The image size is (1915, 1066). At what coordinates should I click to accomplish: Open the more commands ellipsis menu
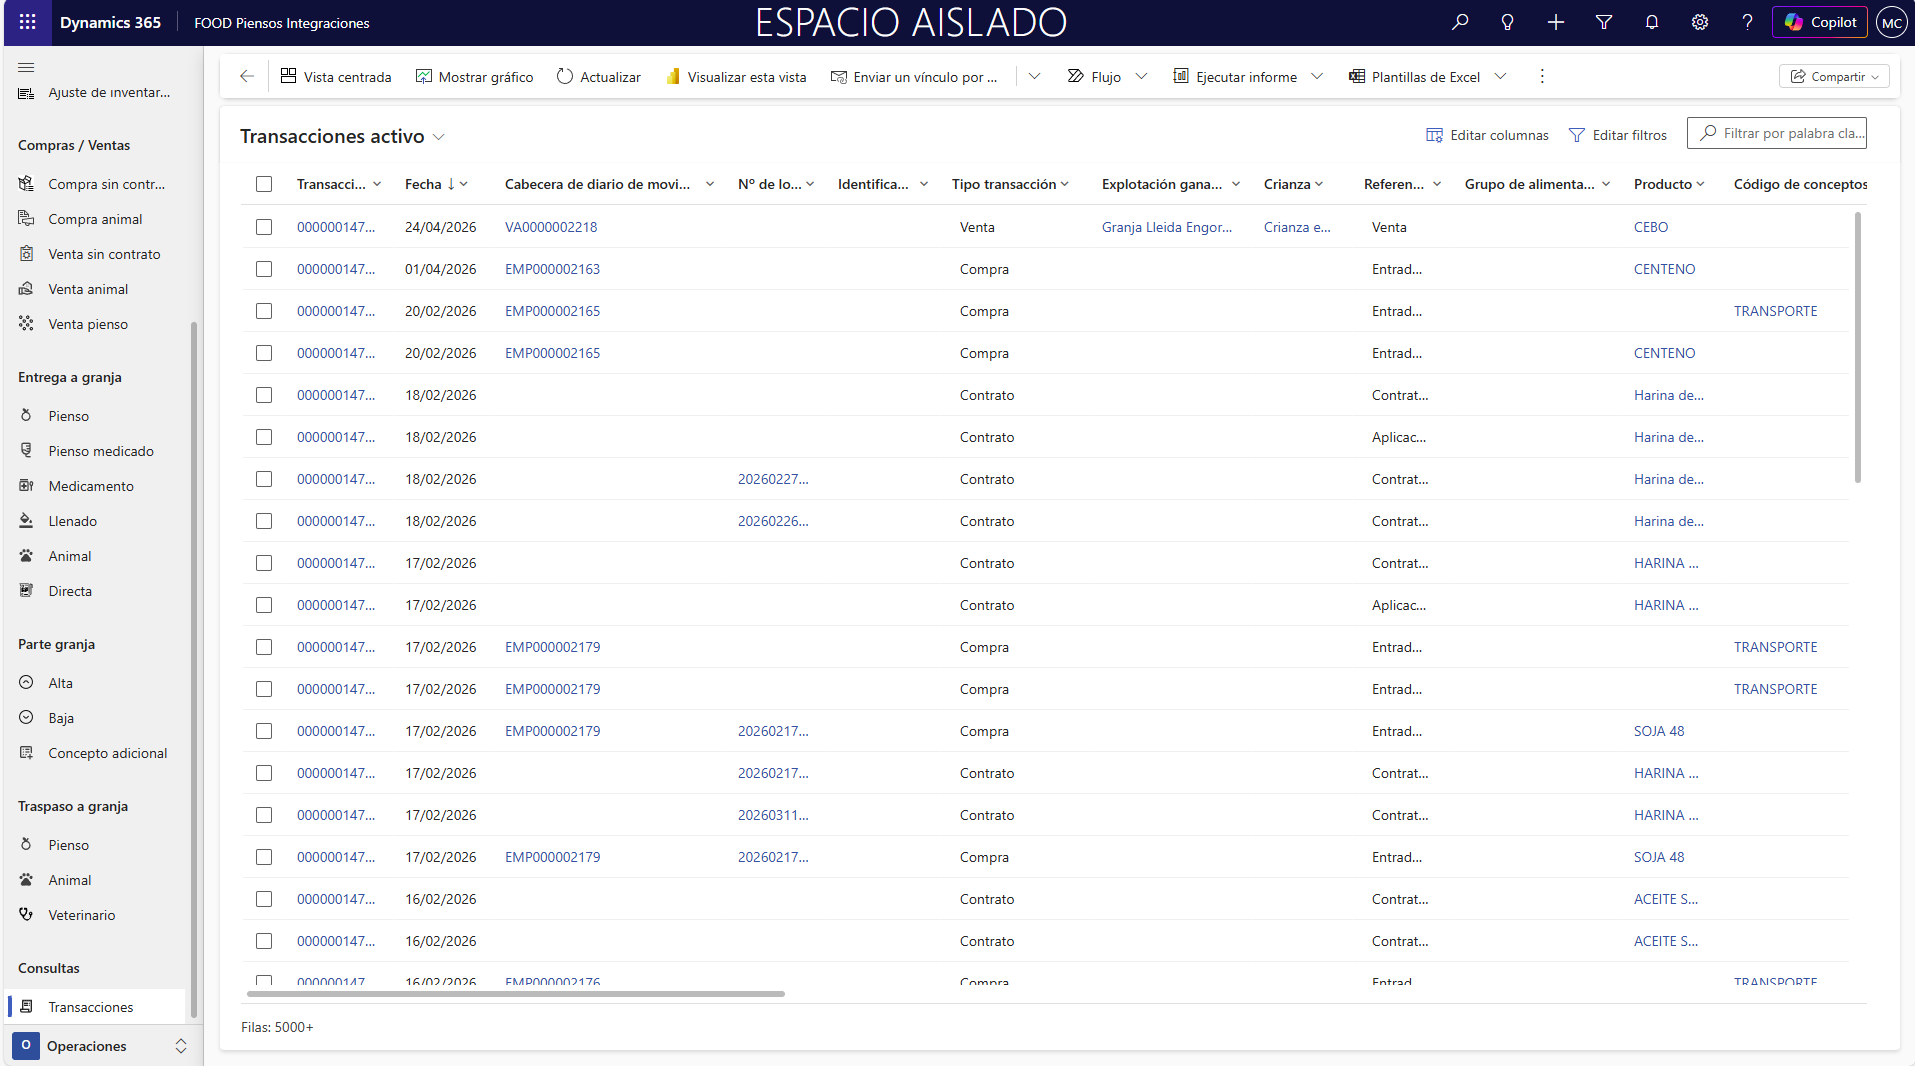(x=1541, y=76)
